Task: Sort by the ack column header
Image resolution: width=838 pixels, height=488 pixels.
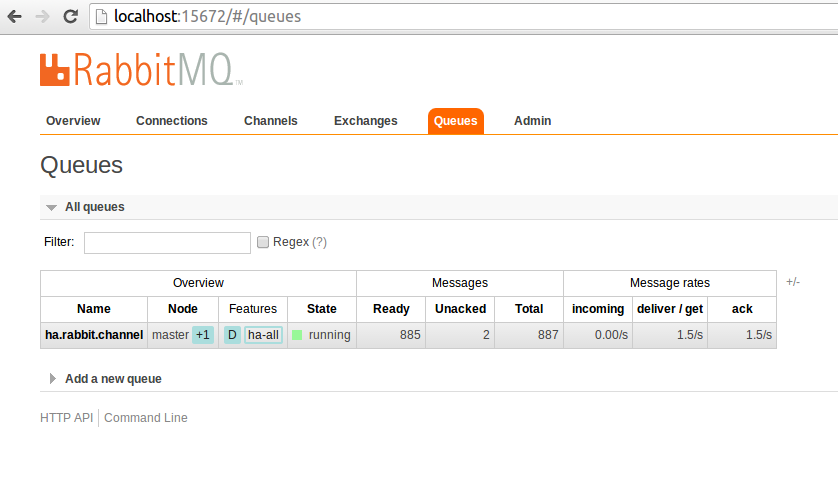Action: (742, 309)
